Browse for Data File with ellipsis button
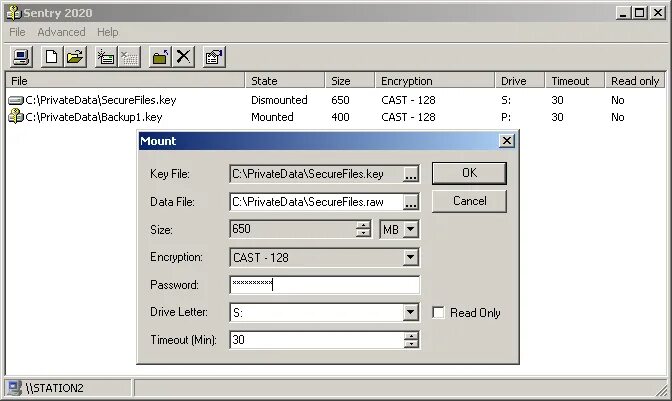 pos(411,202)
